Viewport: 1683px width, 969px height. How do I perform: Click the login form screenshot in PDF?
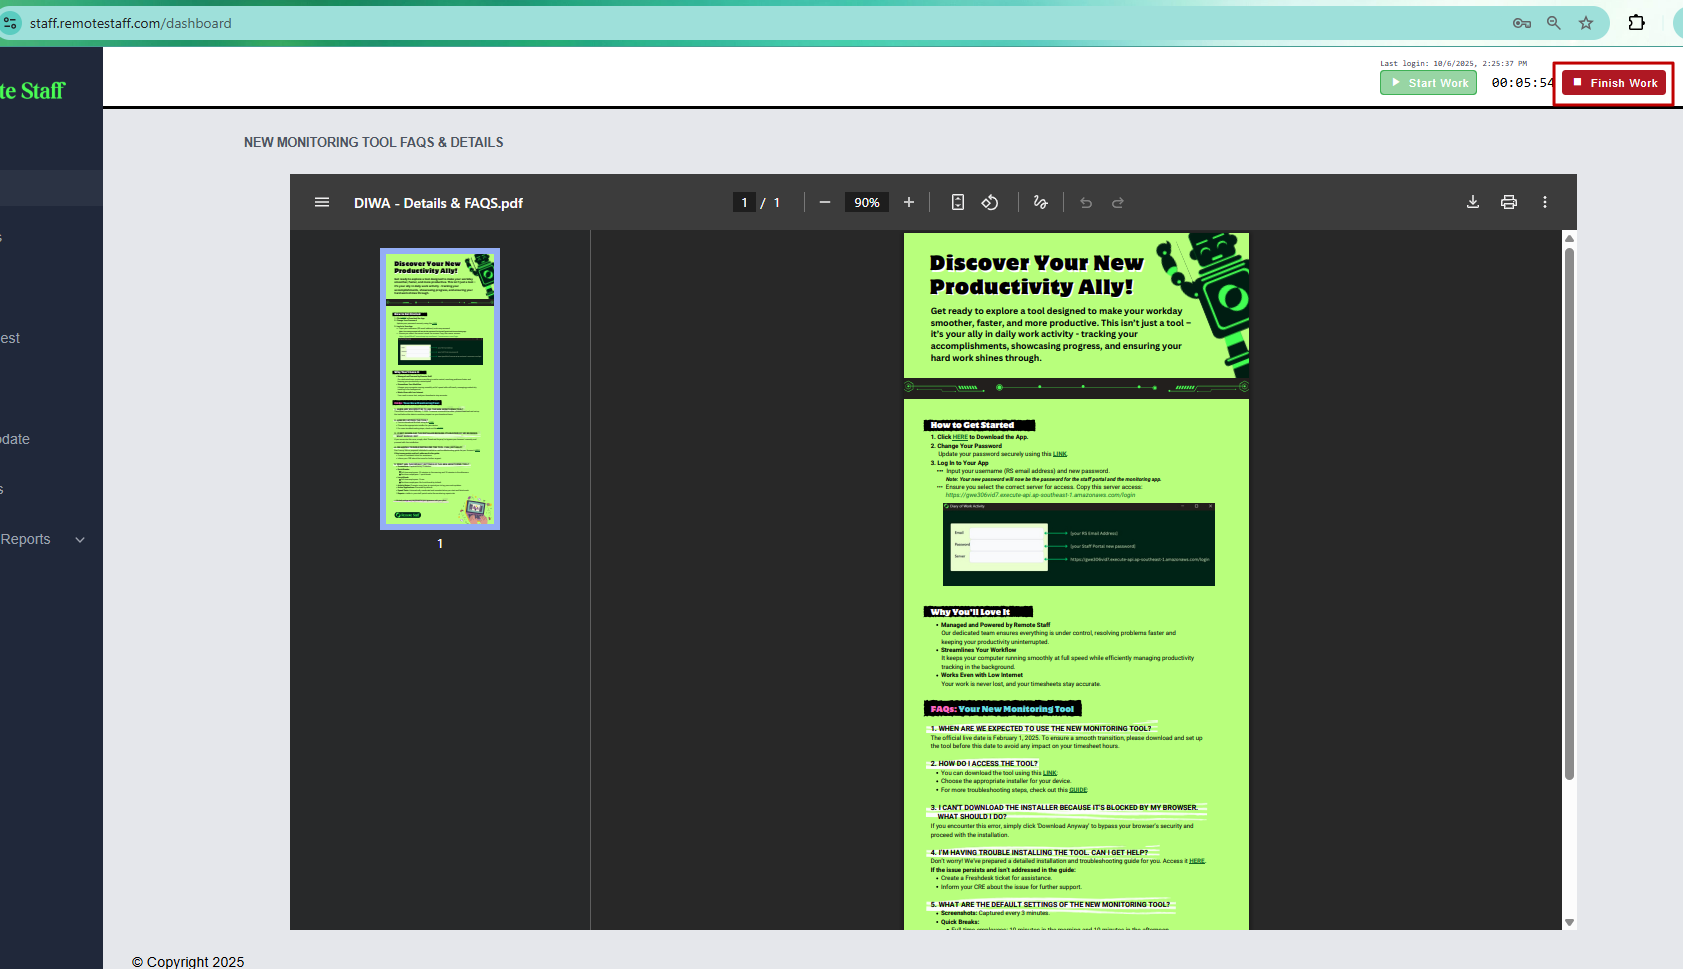click(x=1079, y=544)
